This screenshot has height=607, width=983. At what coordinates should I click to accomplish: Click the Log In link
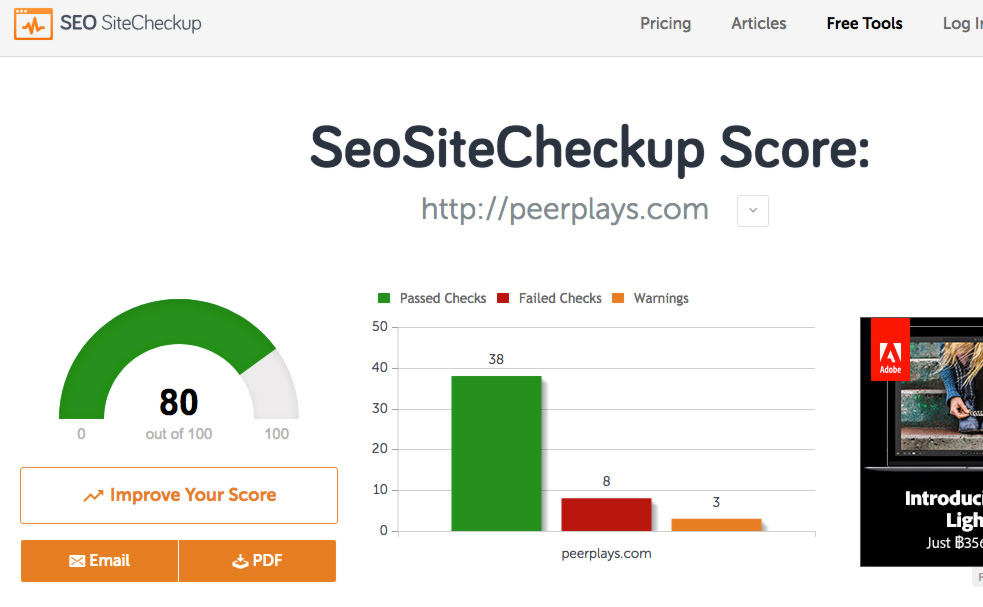pyautogui.click(x=962, y=24)
